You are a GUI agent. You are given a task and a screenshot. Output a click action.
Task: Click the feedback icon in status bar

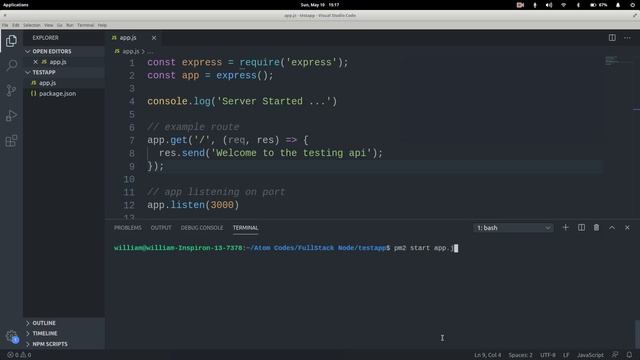[615, 355]
